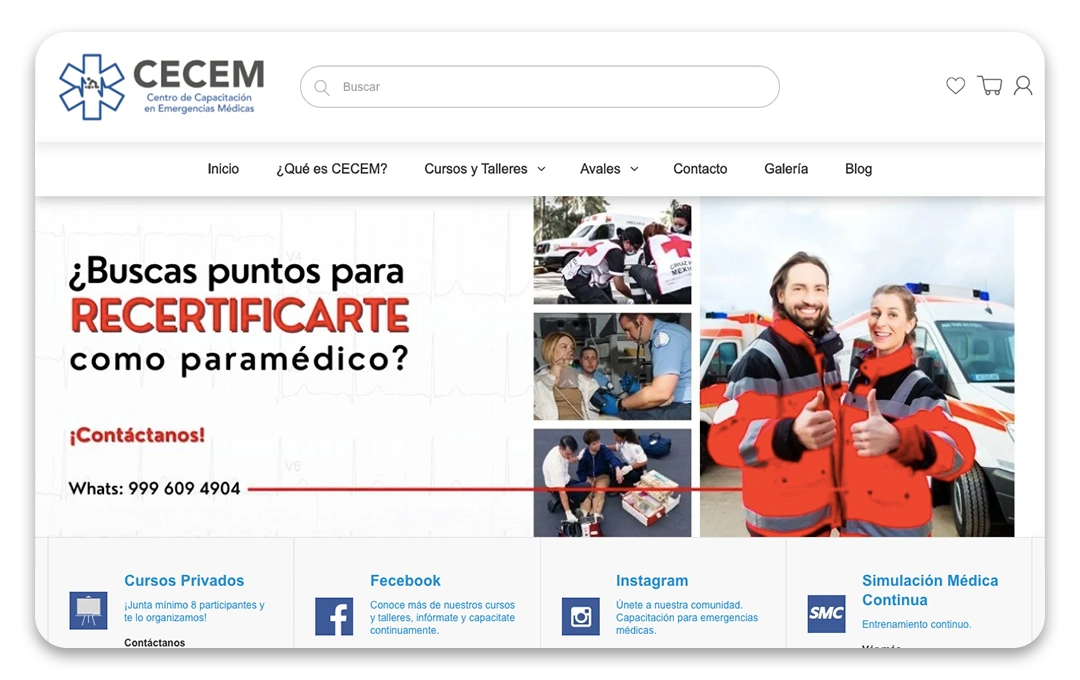Expand the Avales dropdown menu
Image resolution: width=1080 pixels, height=680 pixels.
click(x=608, y=169)
